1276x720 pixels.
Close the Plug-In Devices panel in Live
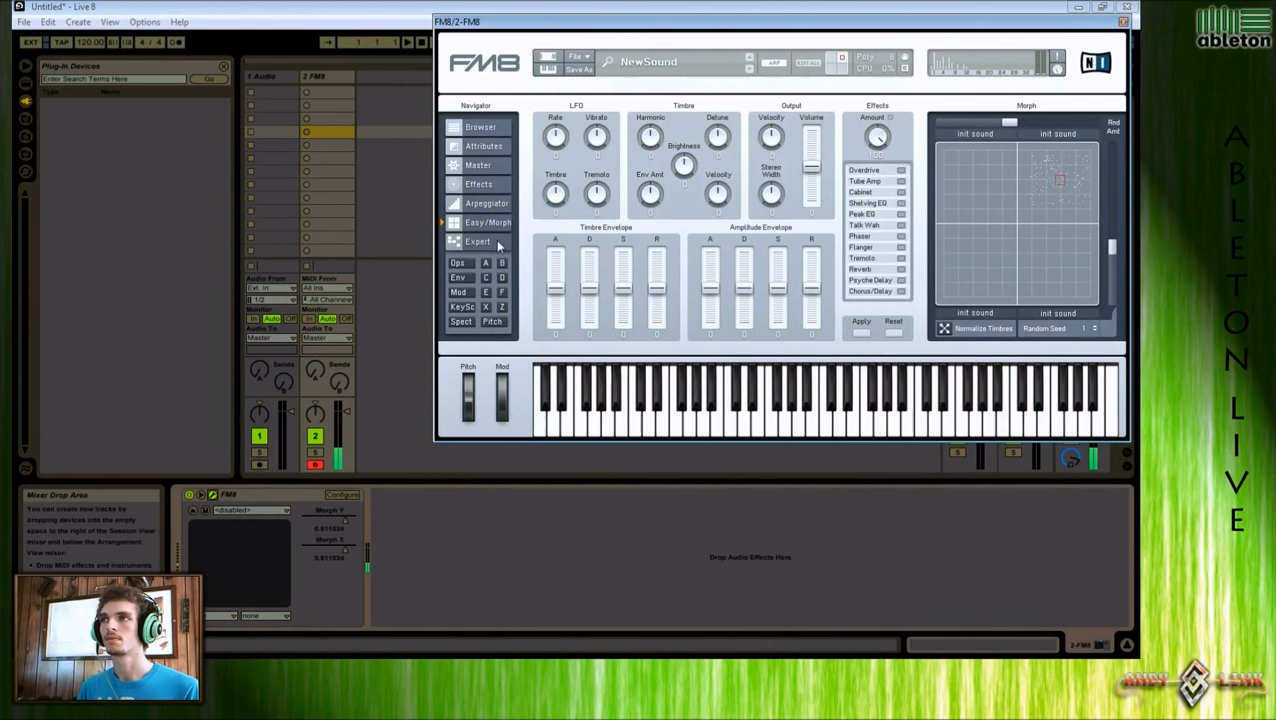click(x=223, y=67)
